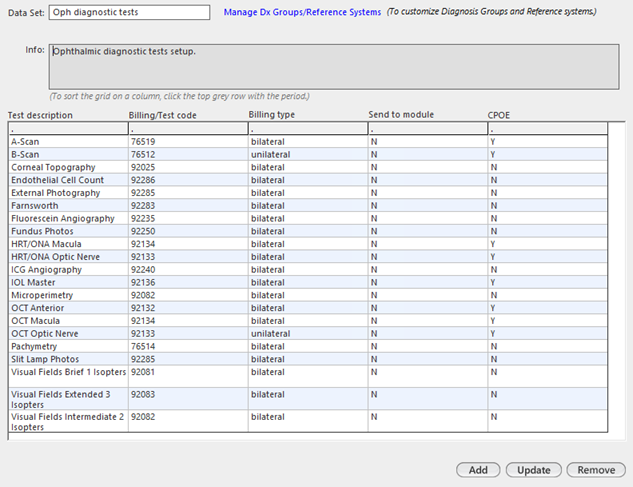Select Corneal Topography row
Screen dimensions: 633x487
coord(308,167)
